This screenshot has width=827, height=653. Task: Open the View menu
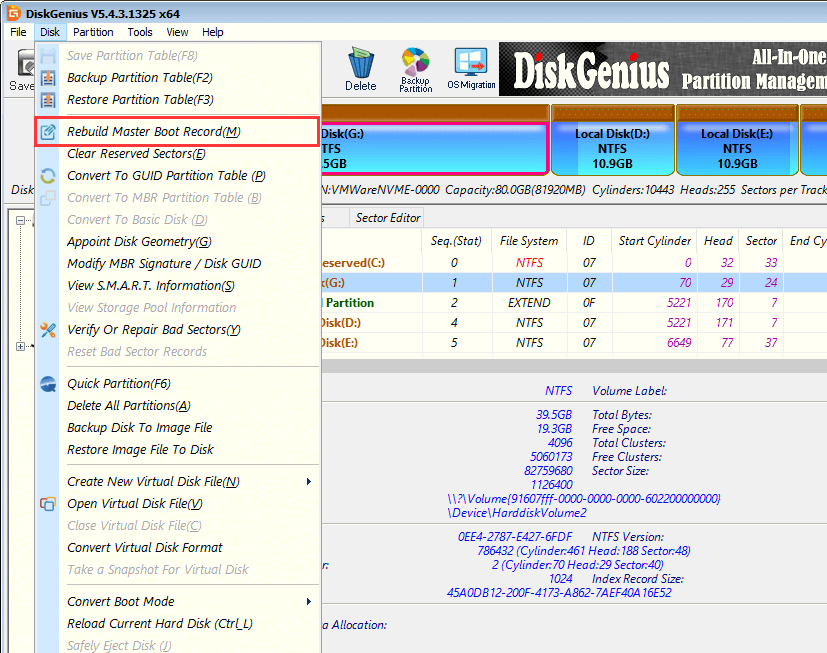[x=177, y=32]
